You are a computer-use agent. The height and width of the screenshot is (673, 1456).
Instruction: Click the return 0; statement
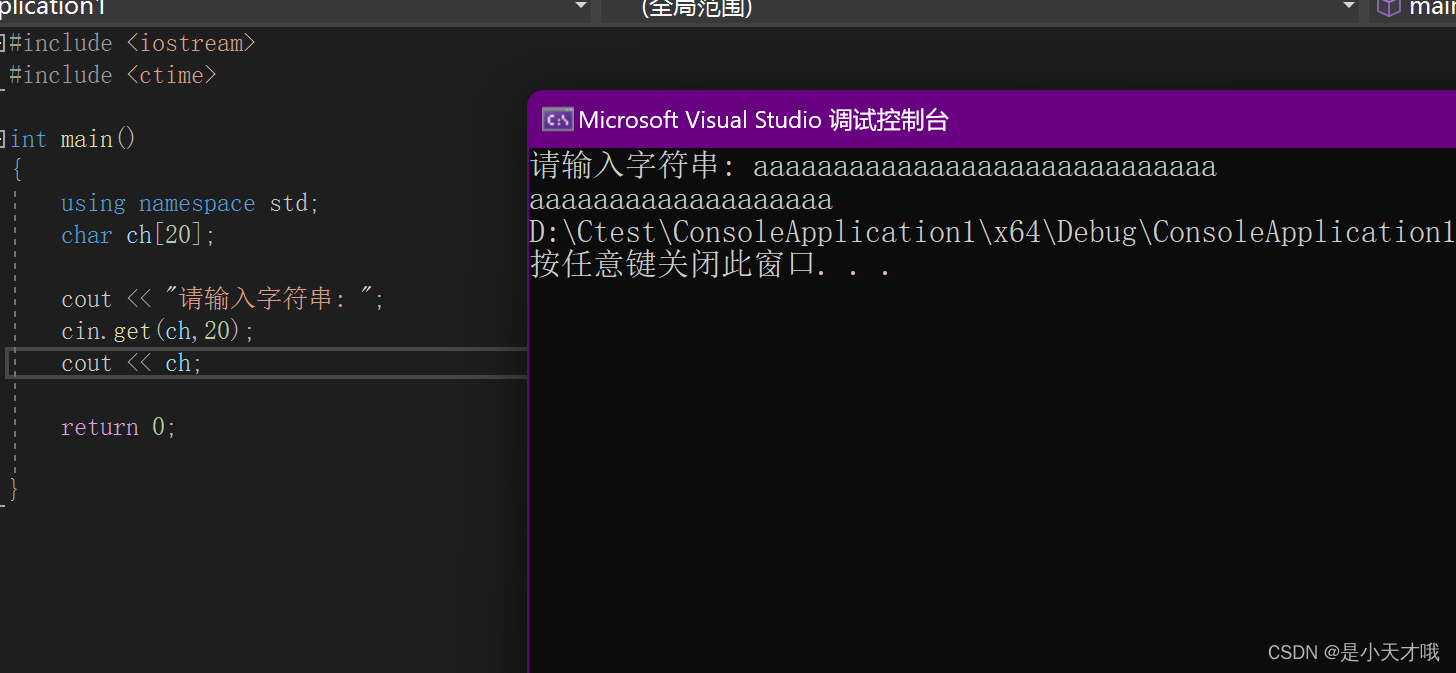[x=117, y=426]
